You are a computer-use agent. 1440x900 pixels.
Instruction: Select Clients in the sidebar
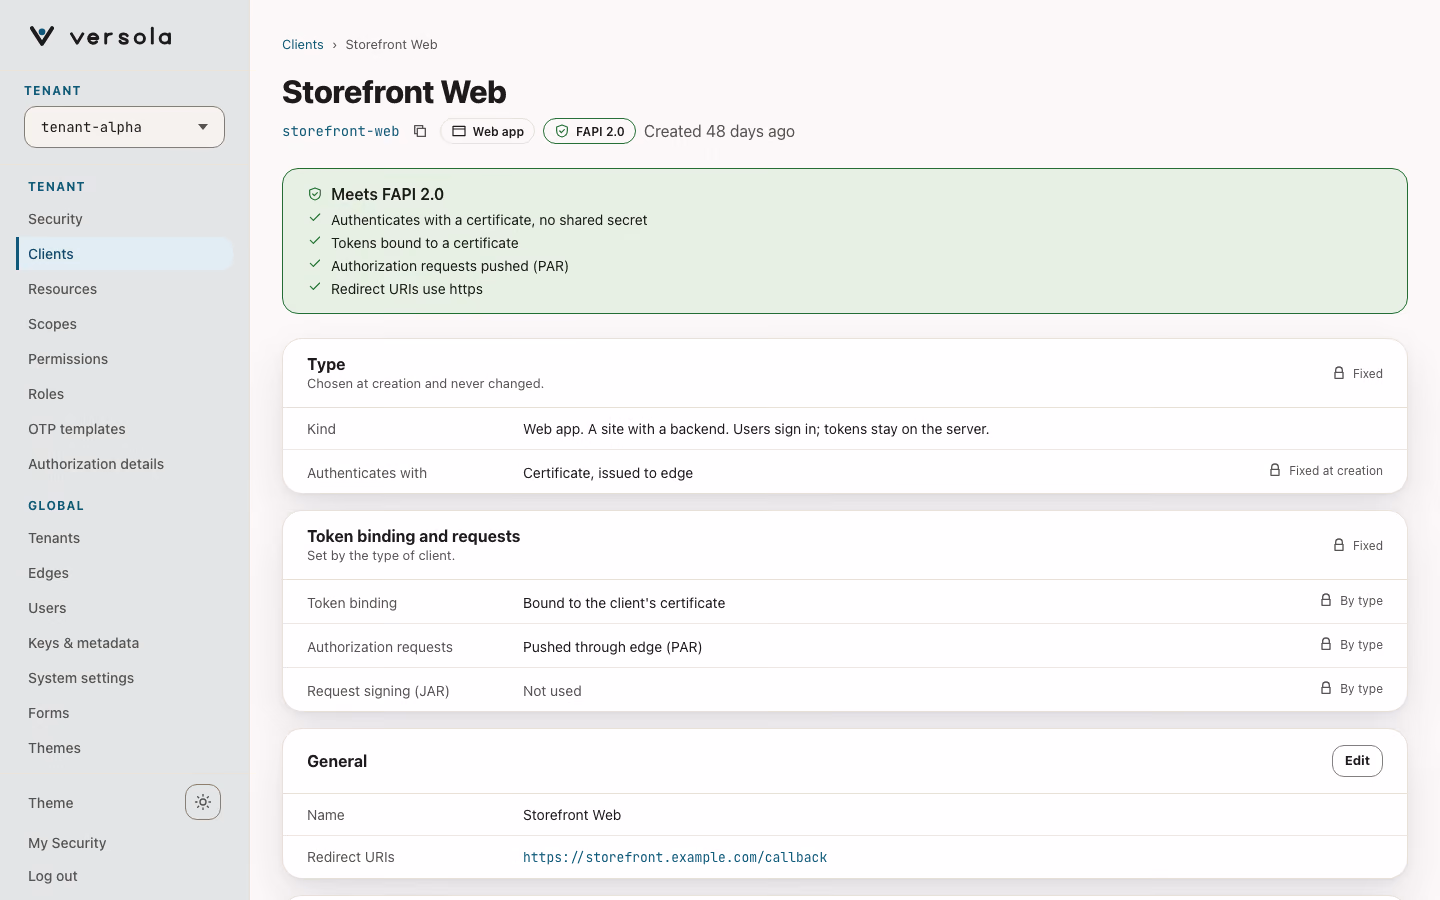(x=124, y=254)
